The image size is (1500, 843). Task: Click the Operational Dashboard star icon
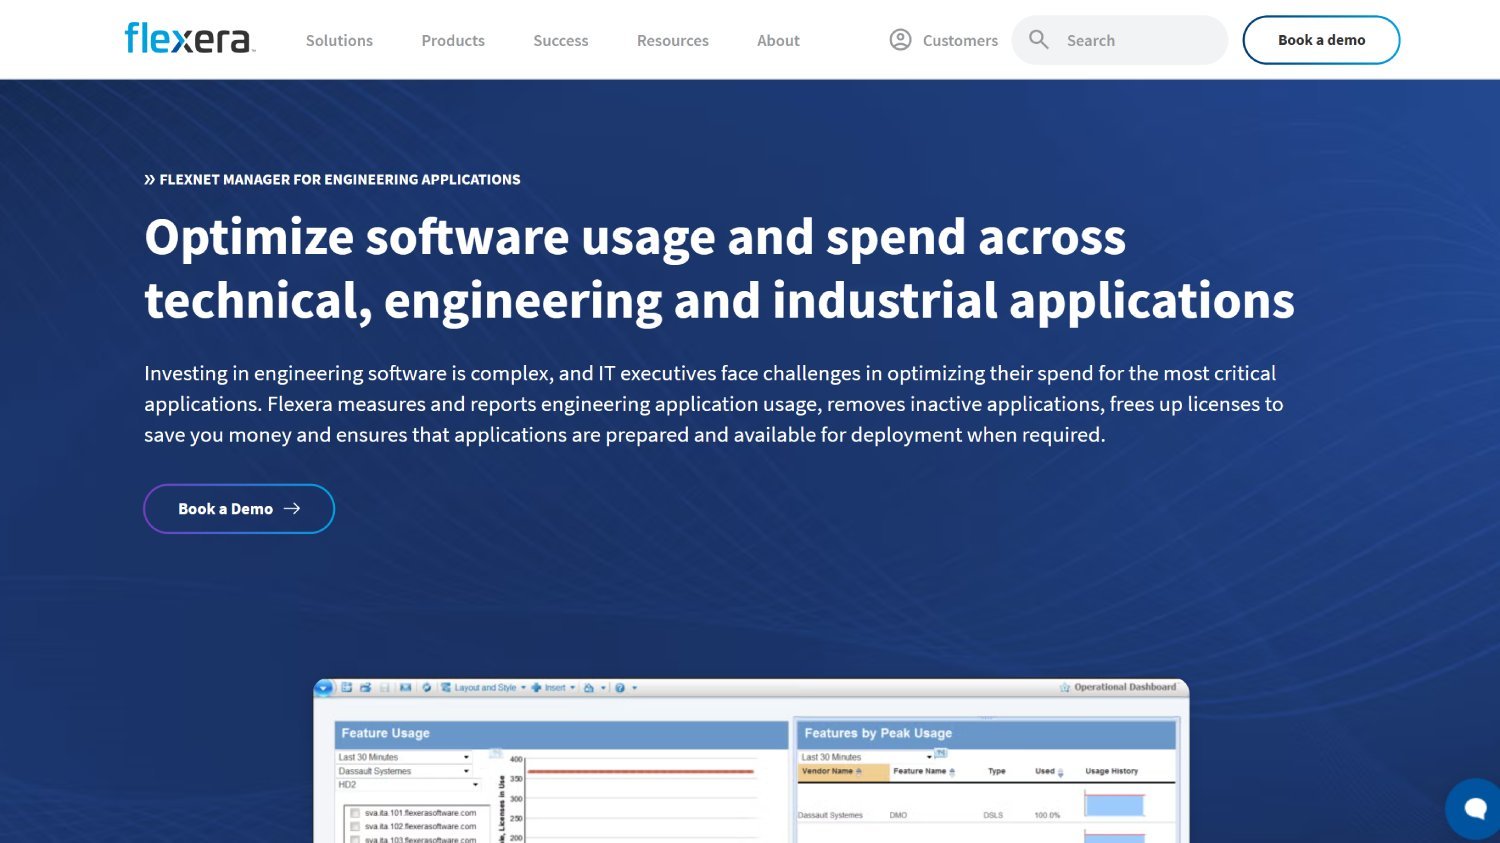click(x=1062, y=687)
